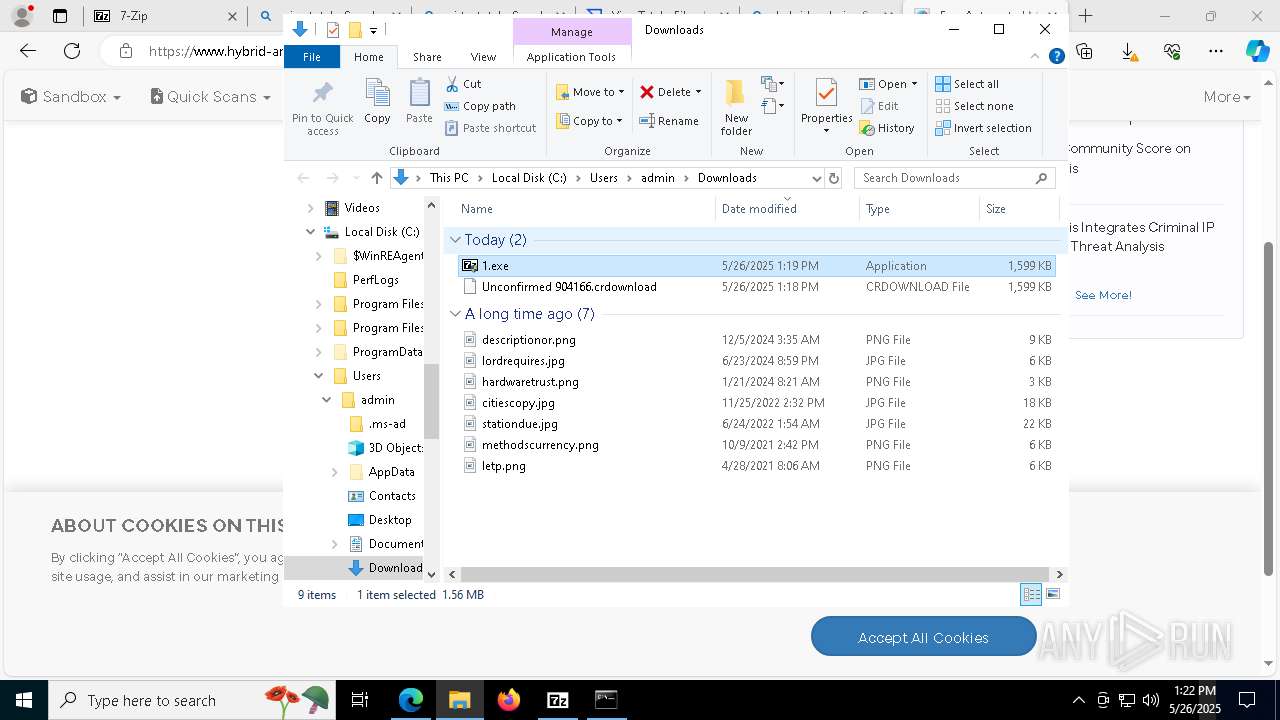This screenshot has height=720, width=1280.
Task: Collapse the Users tree node
Action: tap(319, 376)
